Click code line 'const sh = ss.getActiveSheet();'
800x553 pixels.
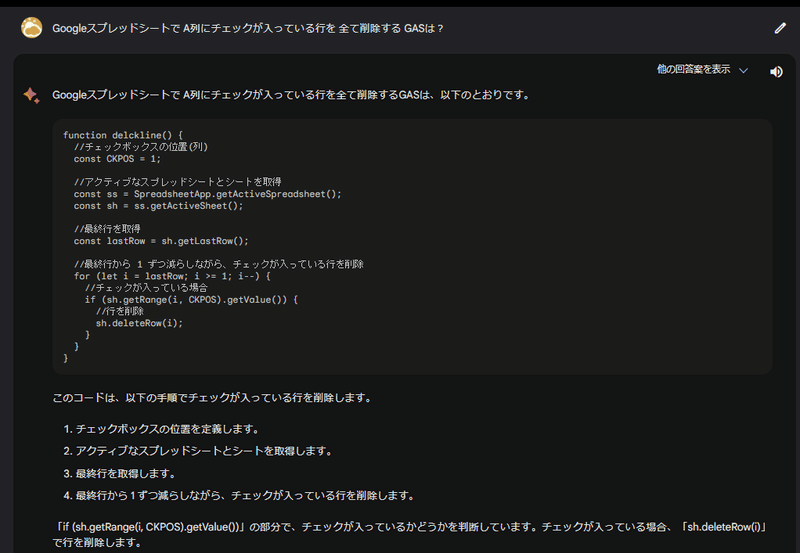pos(158,206)
